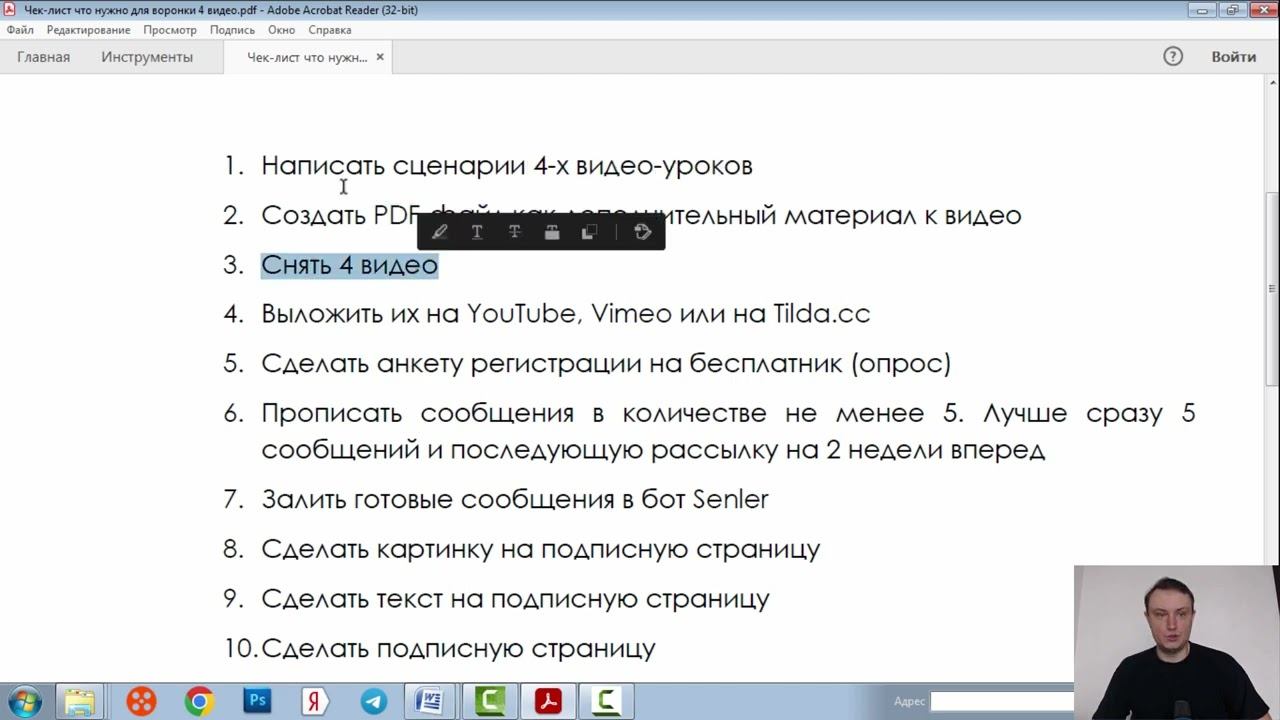Switch to the Инструменты tab
Viewport: 1280px width, 720px height.
pos(147,57)
